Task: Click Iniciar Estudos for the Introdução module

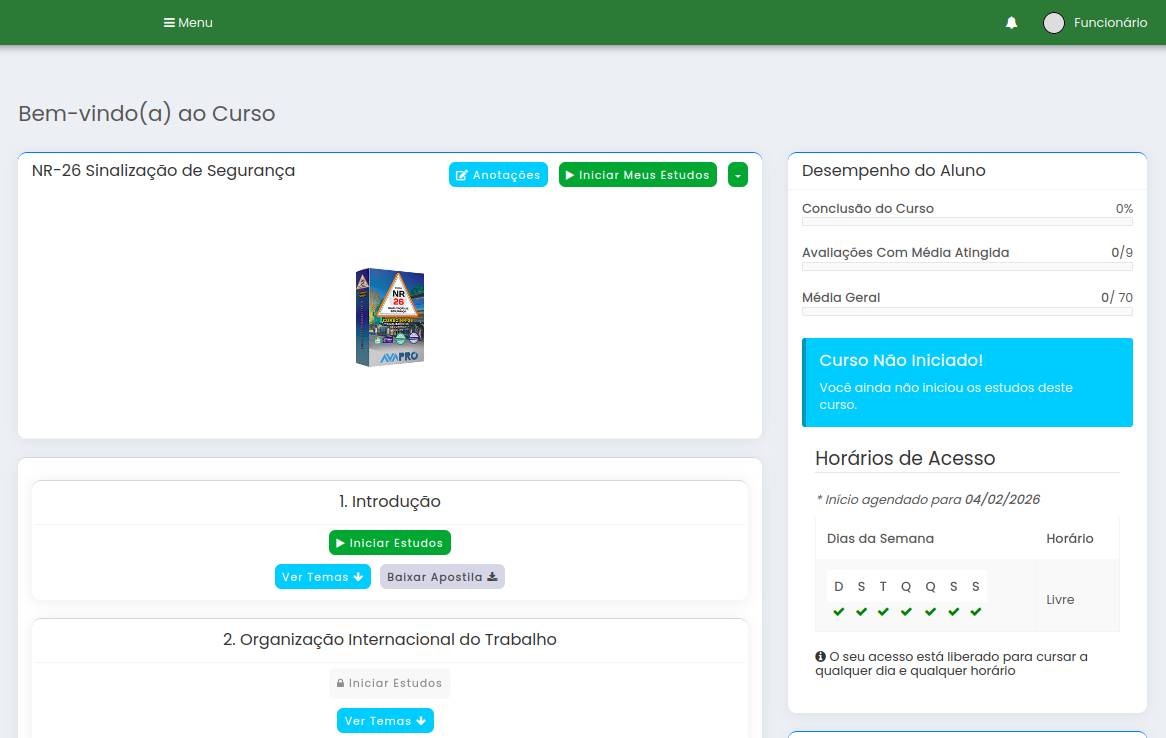Action: [x=389, y=542]
